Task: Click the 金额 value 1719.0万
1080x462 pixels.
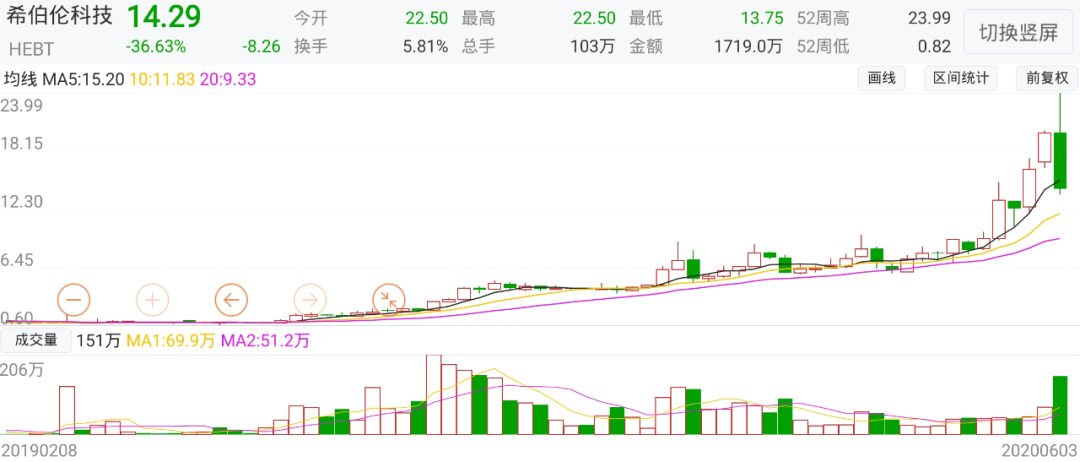Action: (x=748, y=47)
